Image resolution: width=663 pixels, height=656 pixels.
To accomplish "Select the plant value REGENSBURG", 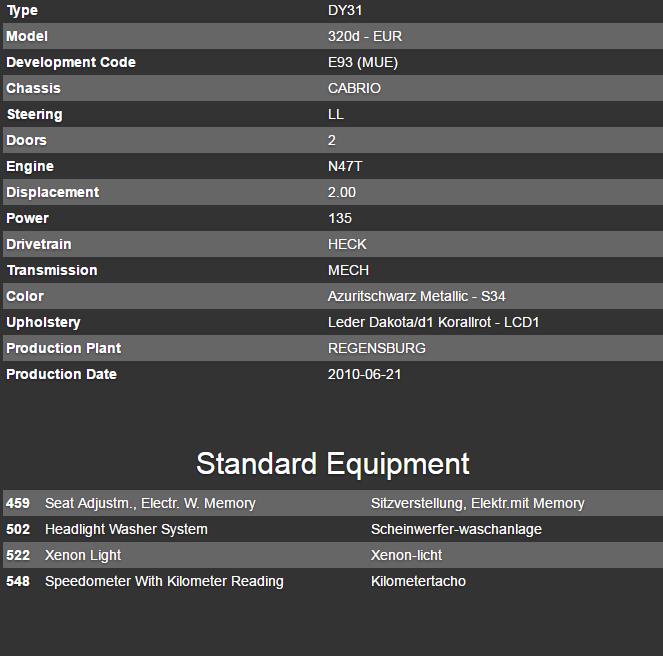I will [376, 349].
